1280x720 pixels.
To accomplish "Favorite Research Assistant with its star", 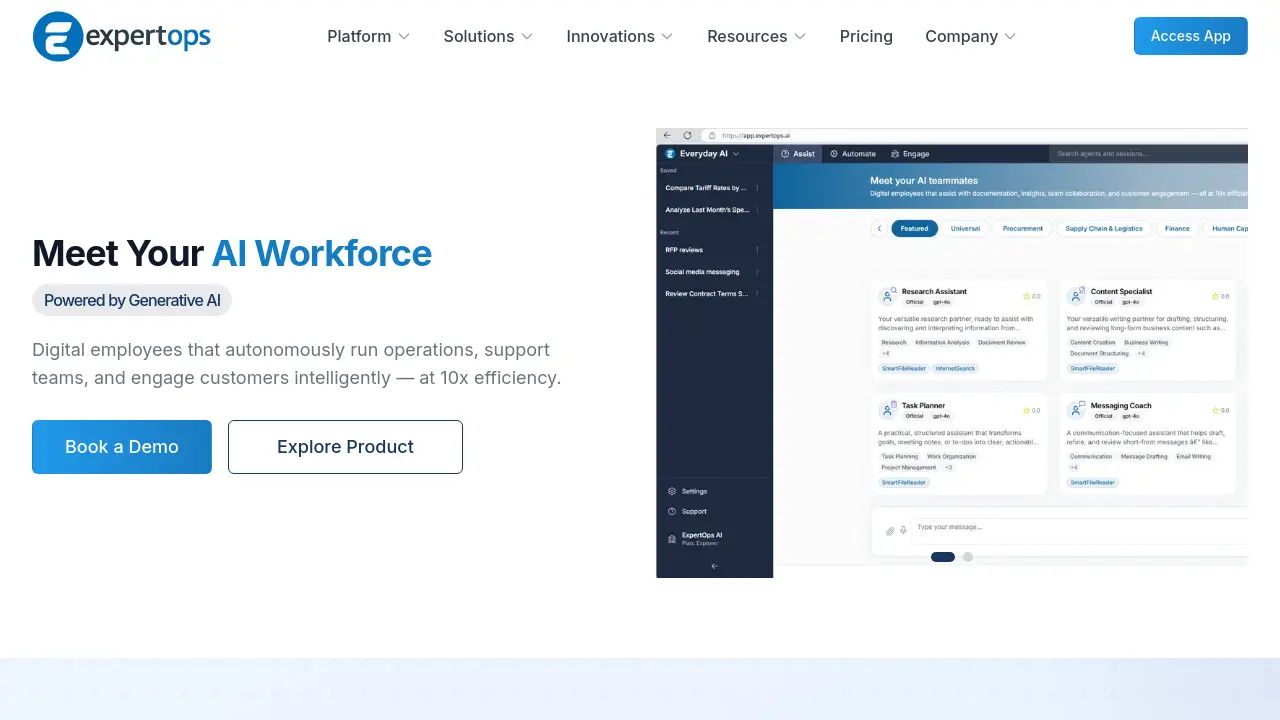I will [x=1026, y=297].
